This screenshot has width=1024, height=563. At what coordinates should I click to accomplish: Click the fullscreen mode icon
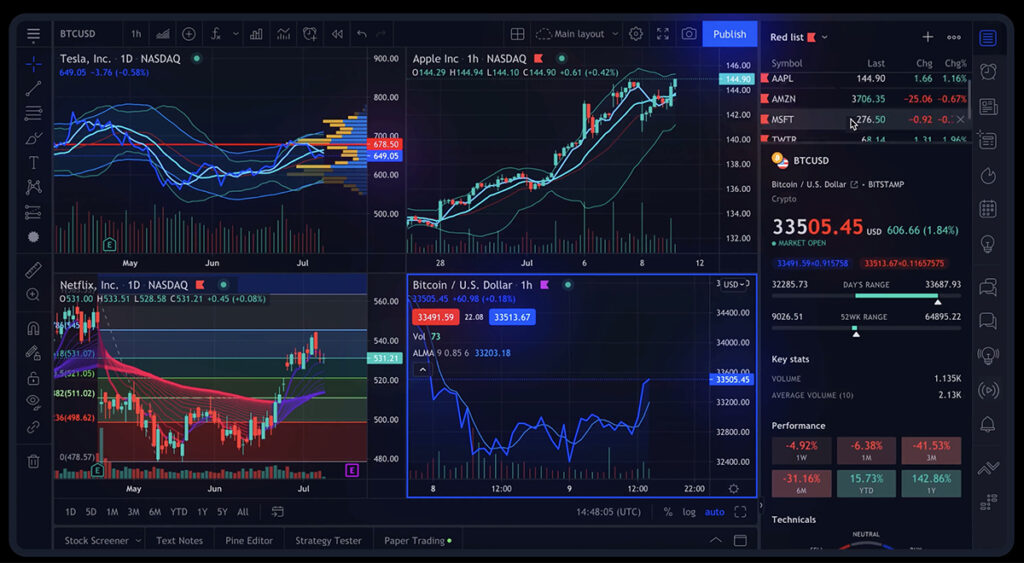[x=662, y=34]
